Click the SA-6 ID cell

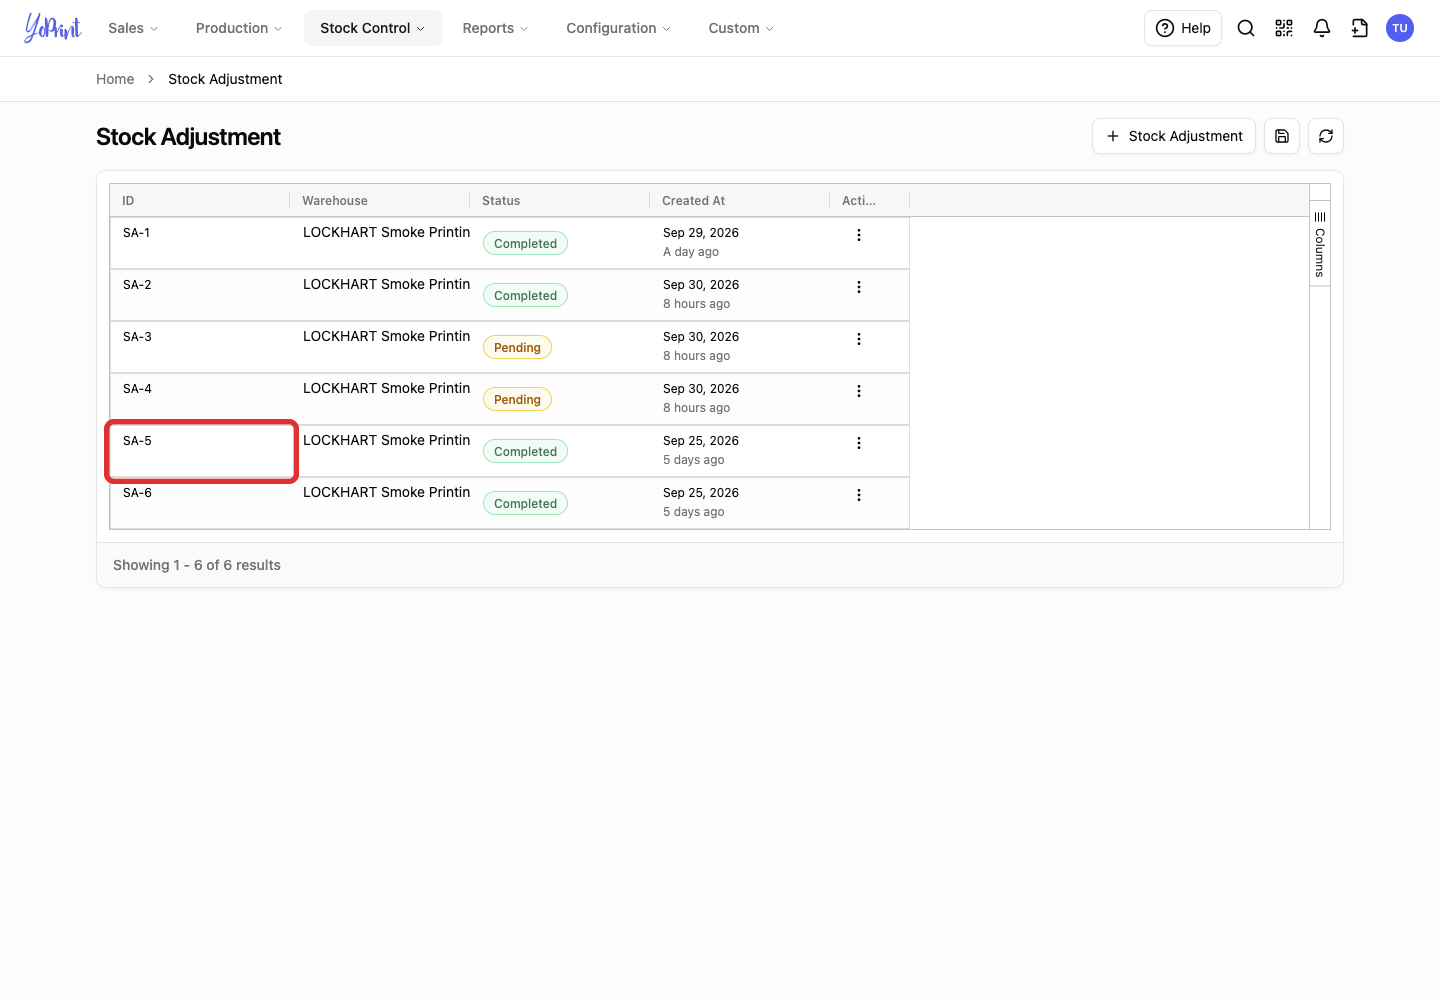(200, 503)
